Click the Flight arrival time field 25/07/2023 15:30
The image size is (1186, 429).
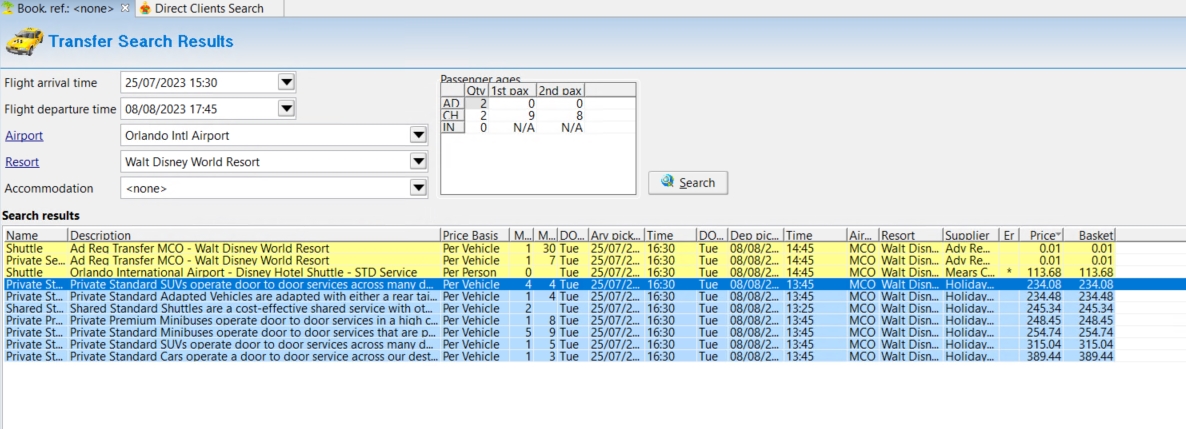coord(208,82)
